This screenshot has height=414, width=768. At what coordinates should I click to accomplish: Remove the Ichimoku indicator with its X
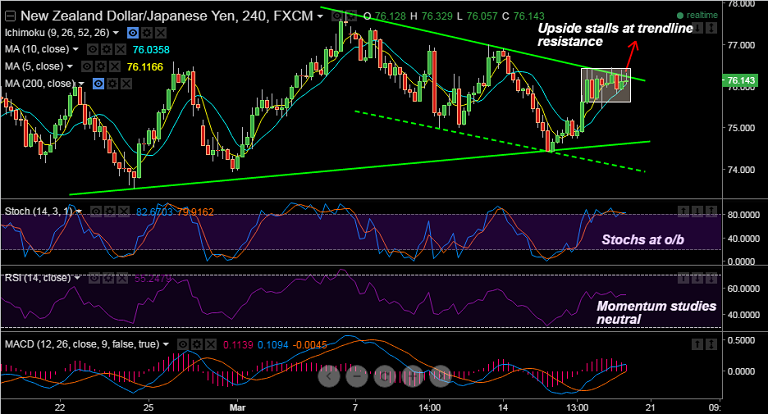coord(160,33)
